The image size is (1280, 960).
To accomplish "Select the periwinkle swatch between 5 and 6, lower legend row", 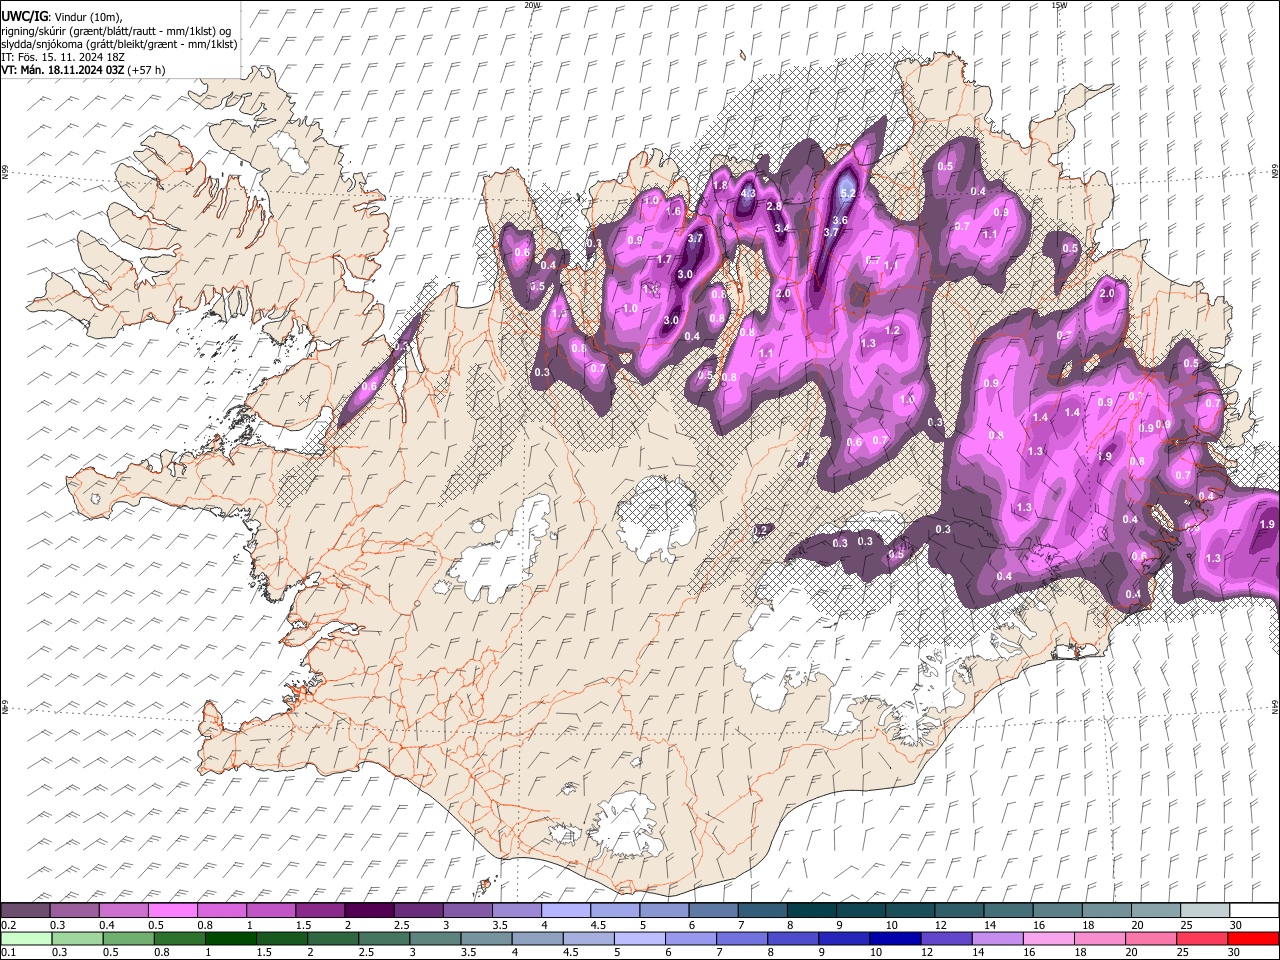I will [640, 938].
